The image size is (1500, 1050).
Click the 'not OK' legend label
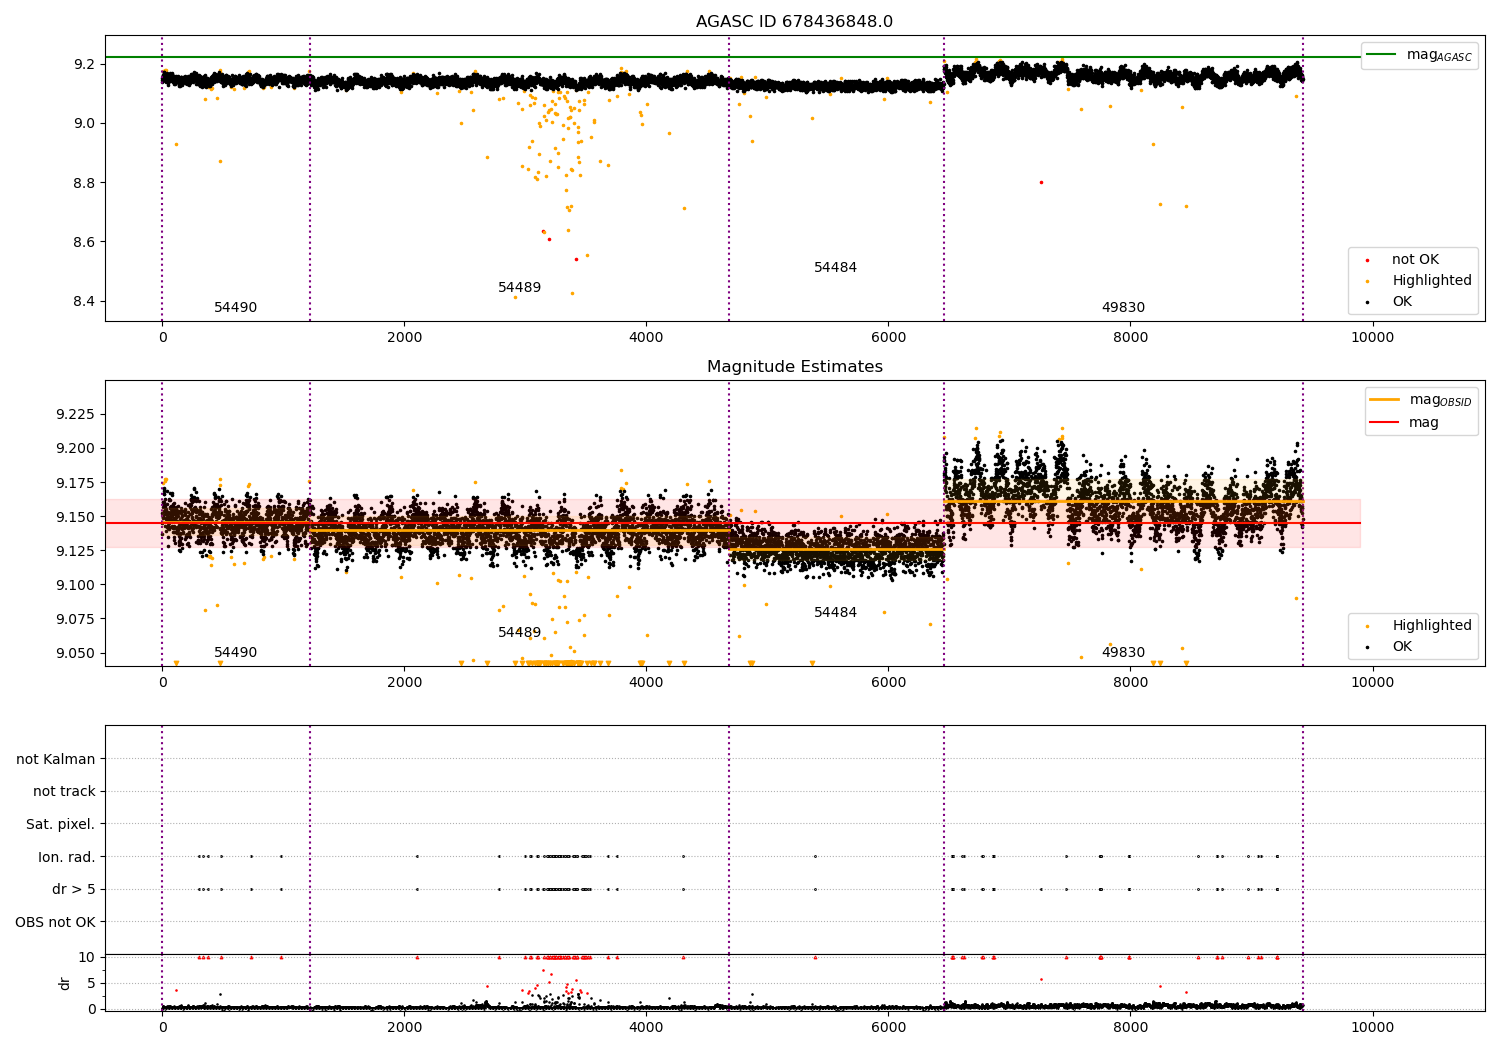tap(1415, 260)
